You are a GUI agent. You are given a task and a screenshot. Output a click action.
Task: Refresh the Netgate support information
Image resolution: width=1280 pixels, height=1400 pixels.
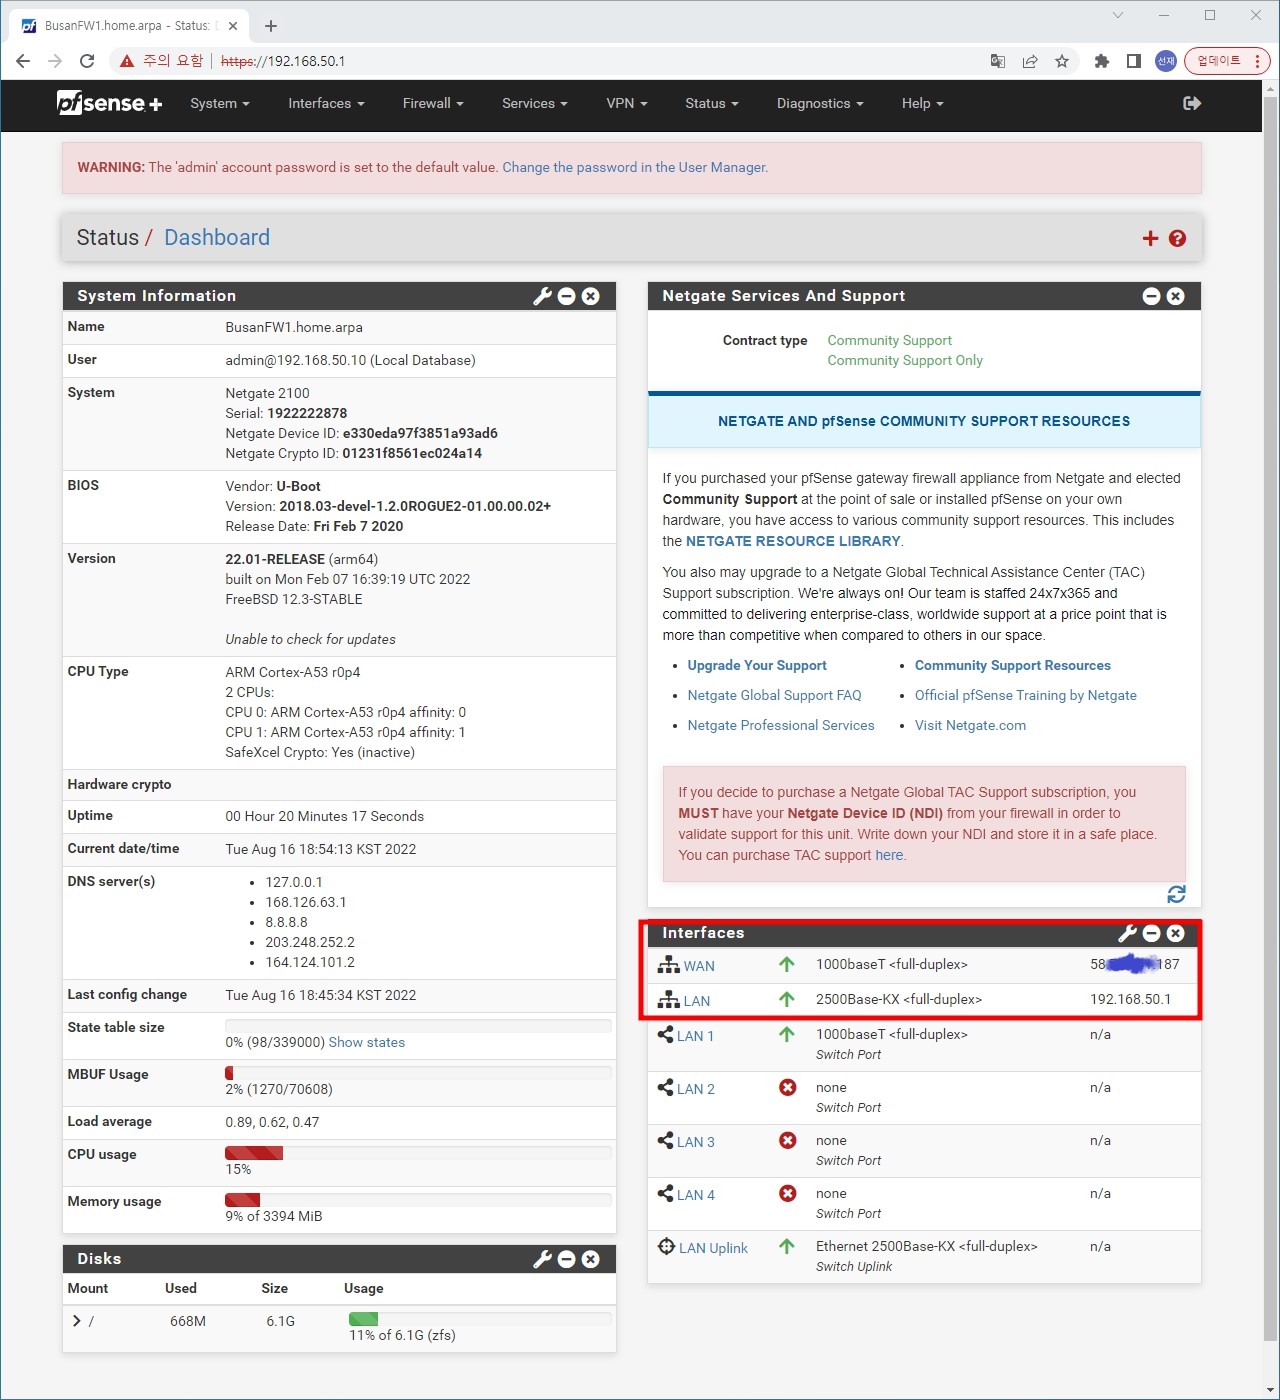(1176, 894)
